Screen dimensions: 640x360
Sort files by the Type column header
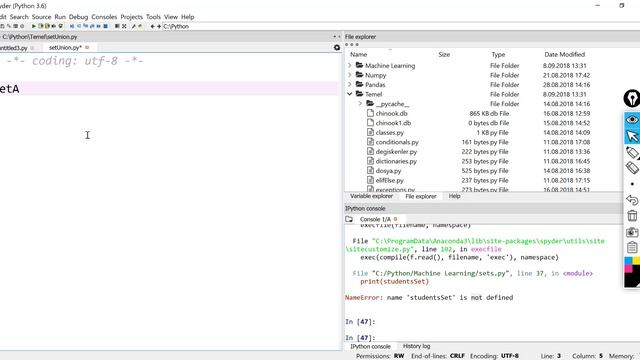498,54
